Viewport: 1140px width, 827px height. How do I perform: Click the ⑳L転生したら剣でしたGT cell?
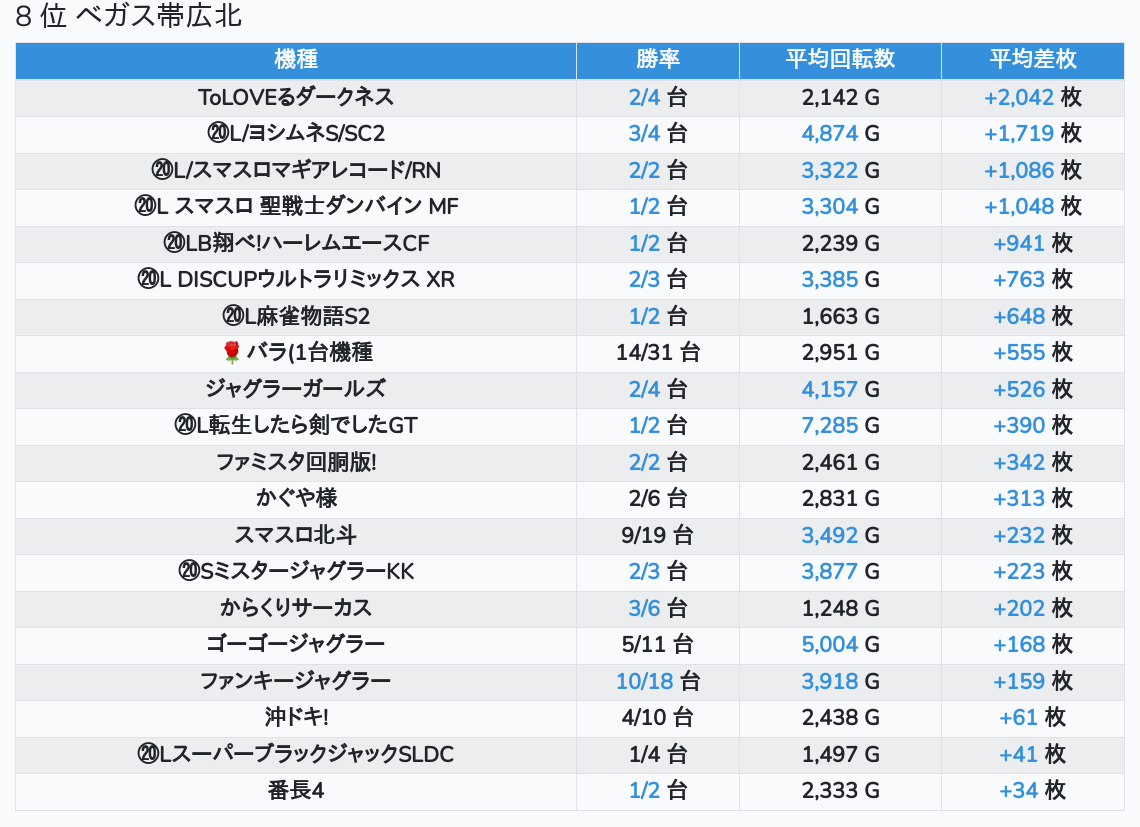tap(296, 426)
